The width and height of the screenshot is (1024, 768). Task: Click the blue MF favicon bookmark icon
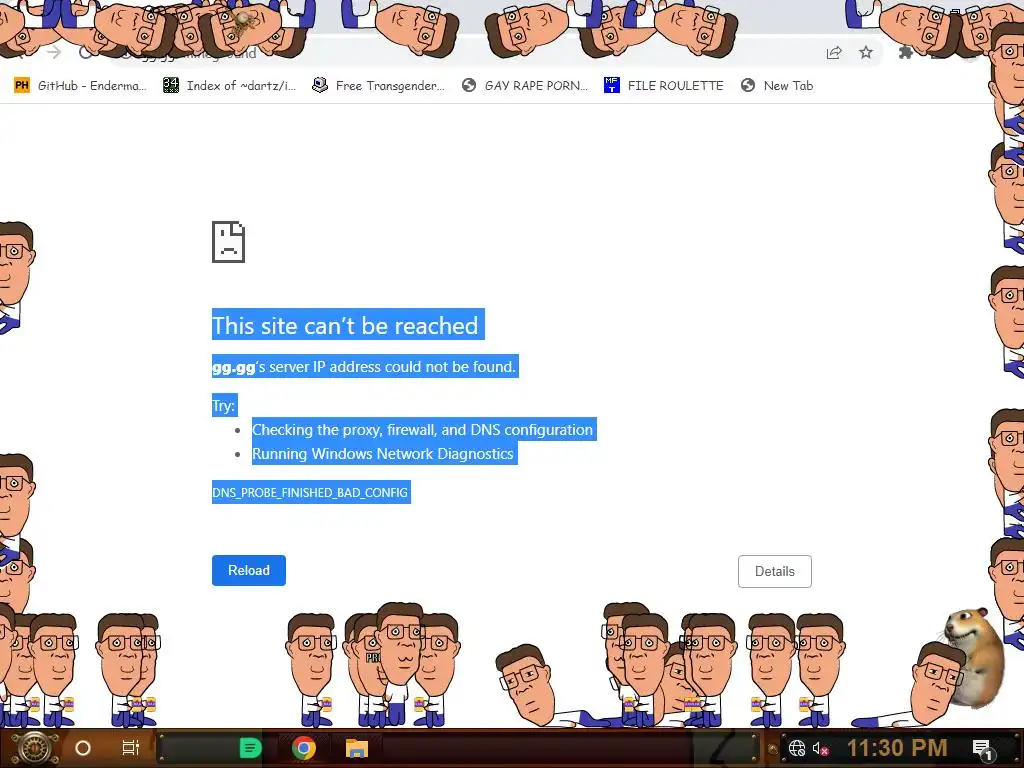tap(611, 85)
